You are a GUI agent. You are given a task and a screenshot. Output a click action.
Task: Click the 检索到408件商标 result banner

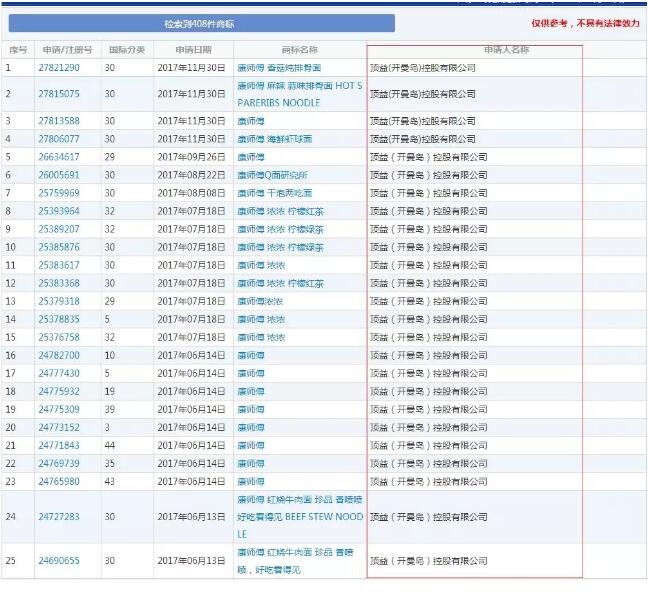(202, 24)
